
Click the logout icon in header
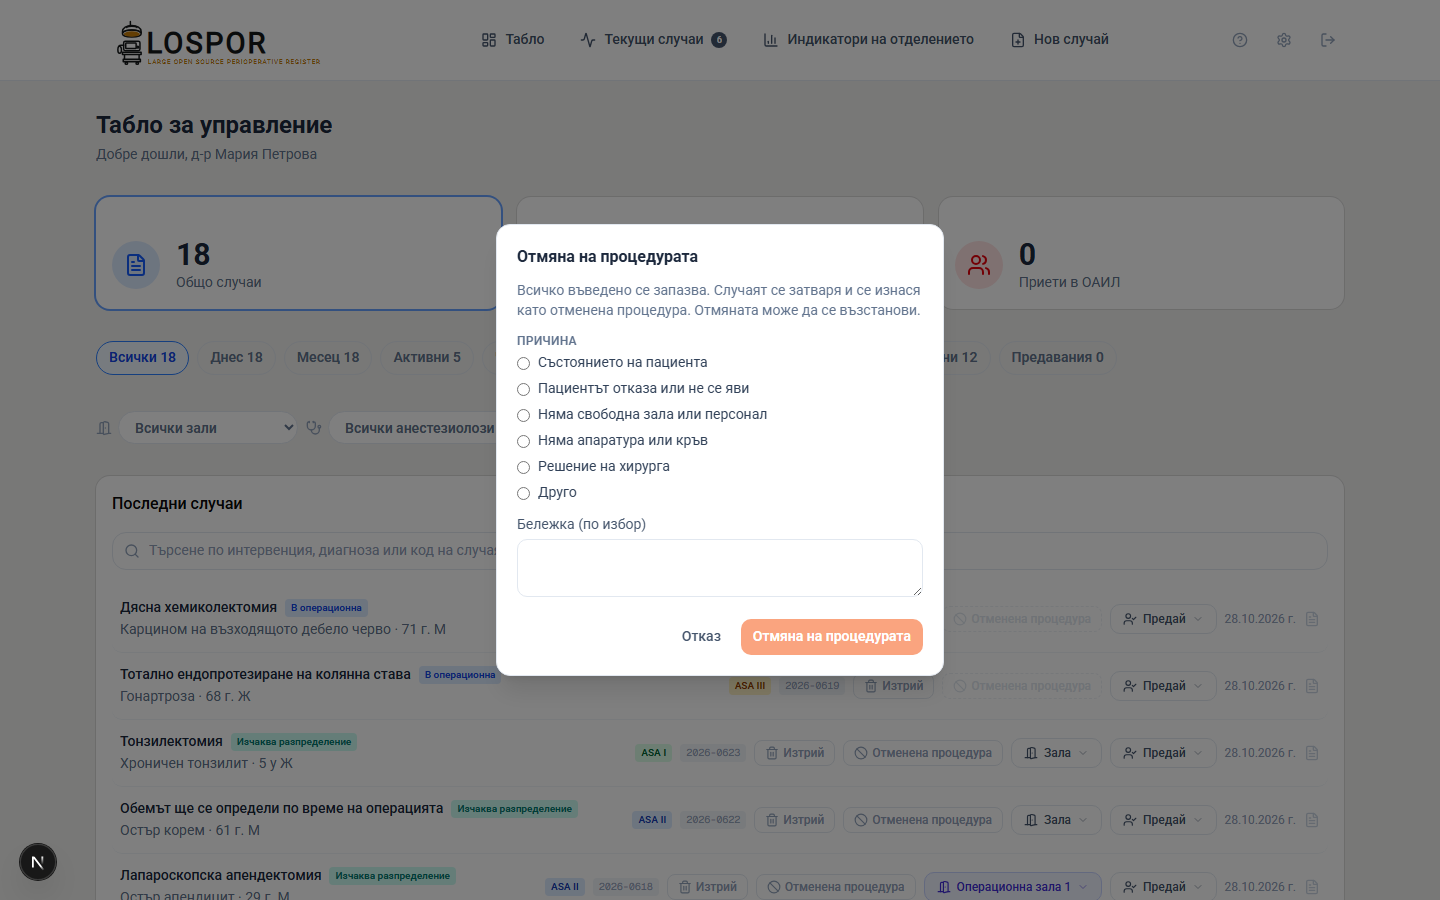click(x=1328, y=40)
